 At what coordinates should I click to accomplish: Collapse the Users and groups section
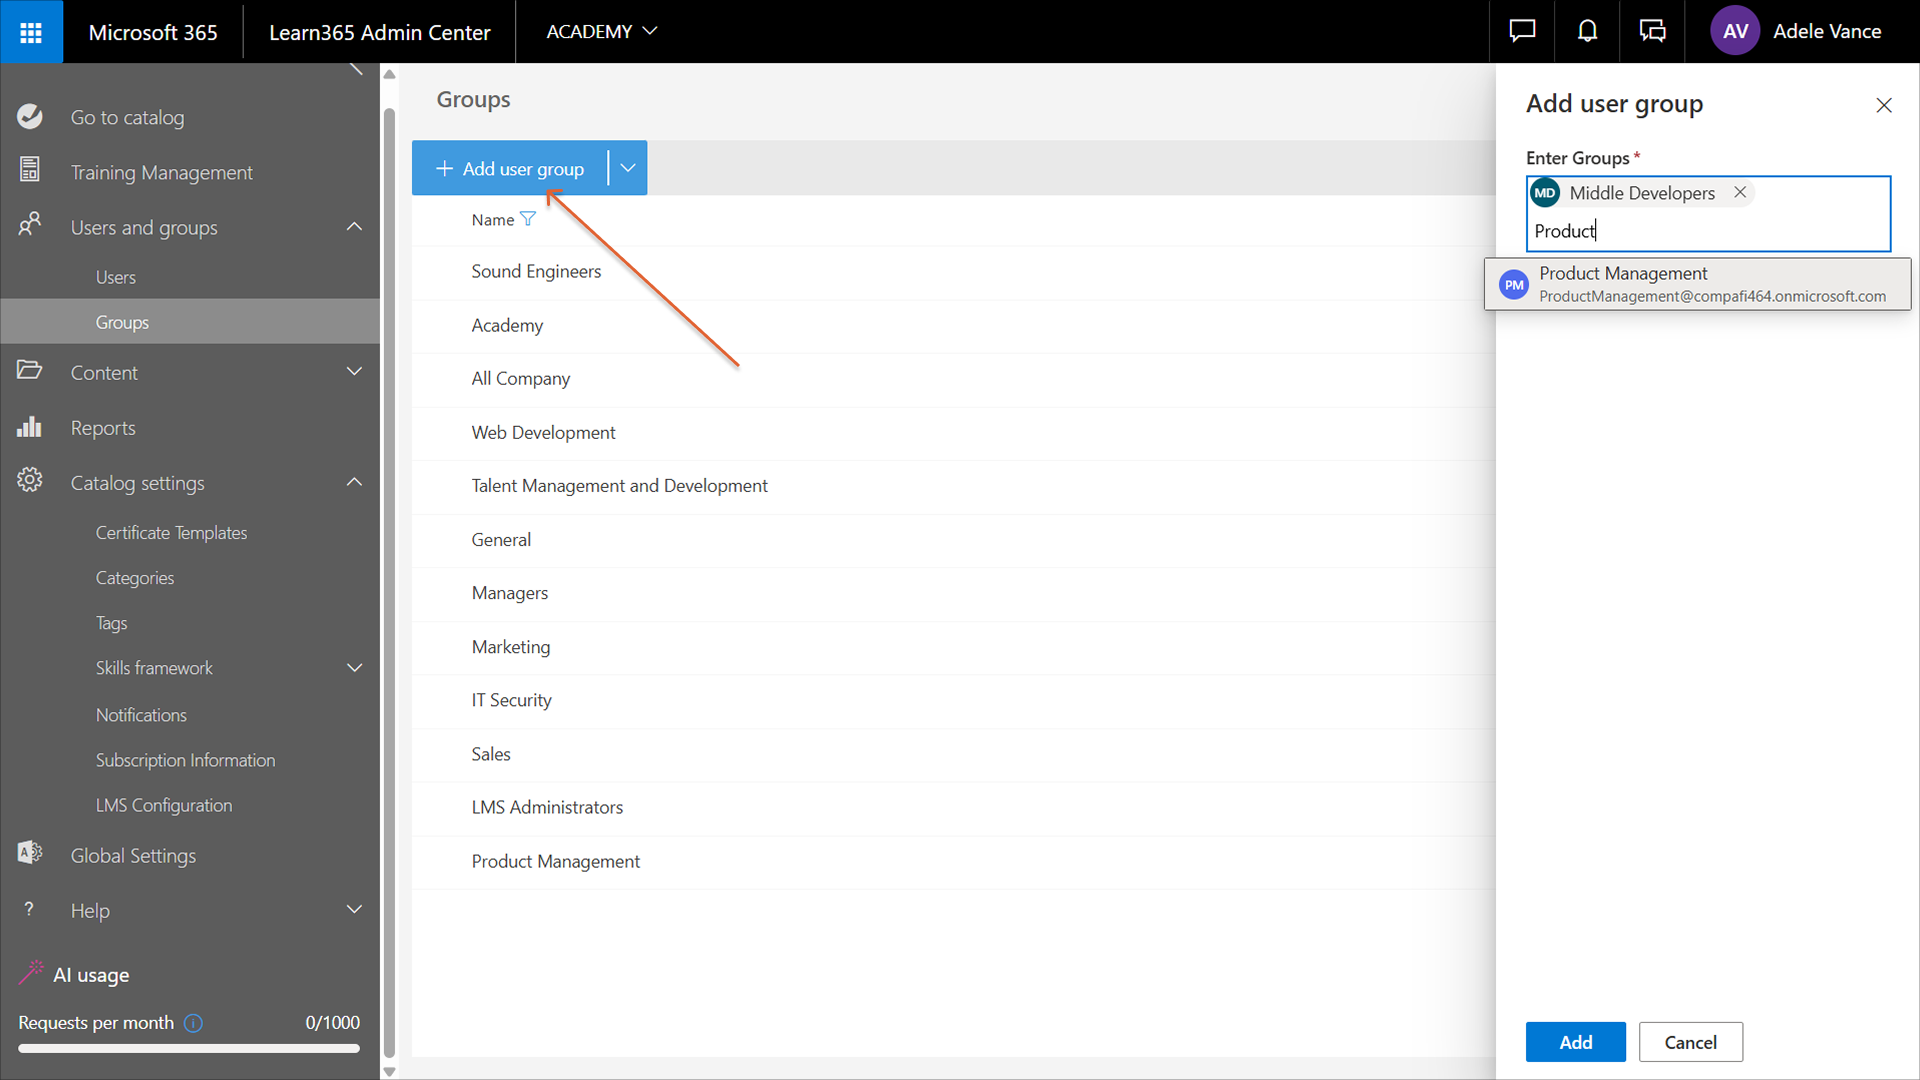[354, 227]
